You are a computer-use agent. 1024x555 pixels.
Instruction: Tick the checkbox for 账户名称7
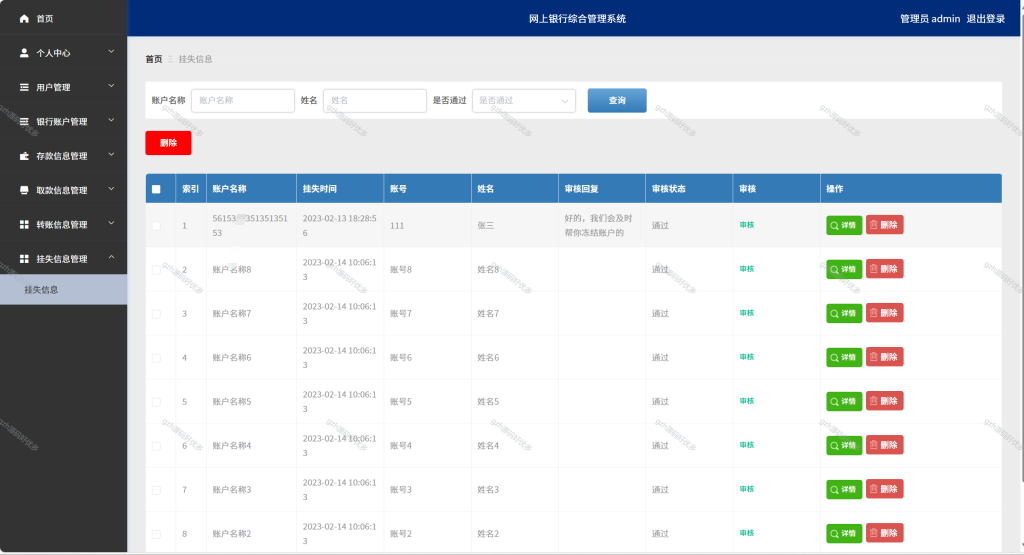click(x=156, y=314)
